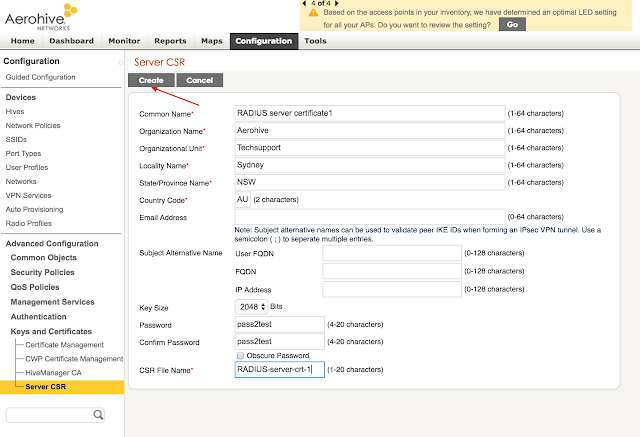Click the search magnifier icon in sidebar
Image resolution: width=640 pixels, height=437 pixels.
point(98,415)
